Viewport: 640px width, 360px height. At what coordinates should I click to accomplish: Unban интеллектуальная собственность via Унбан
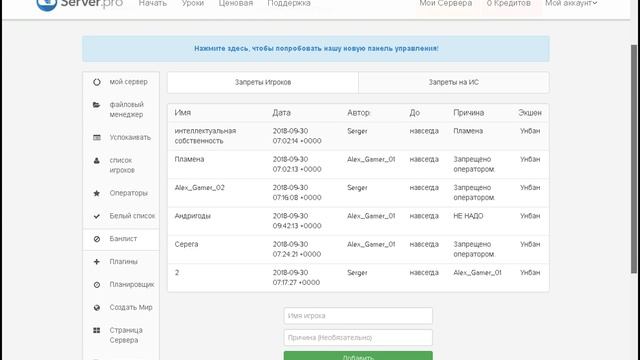(530, 131)
